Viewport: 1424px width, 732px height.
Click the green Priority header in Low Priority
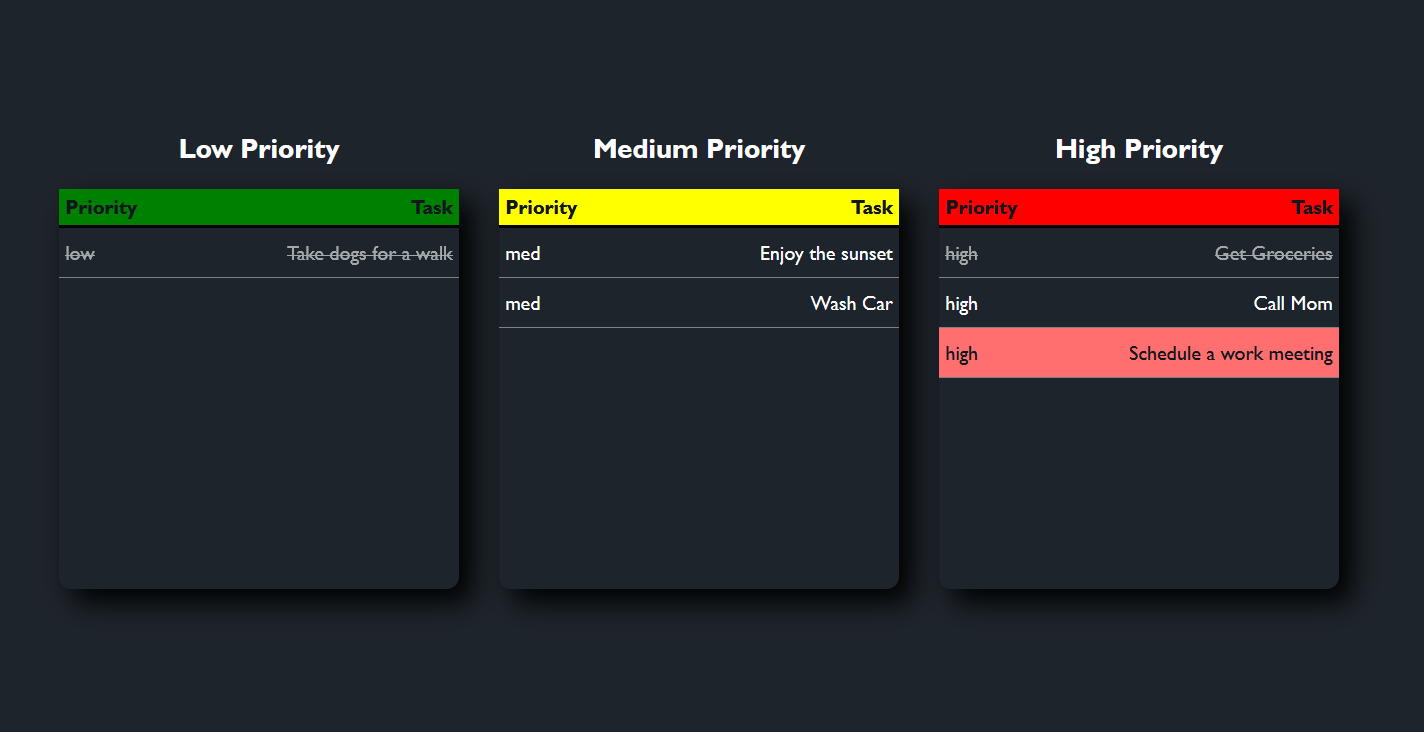point(100,207)
